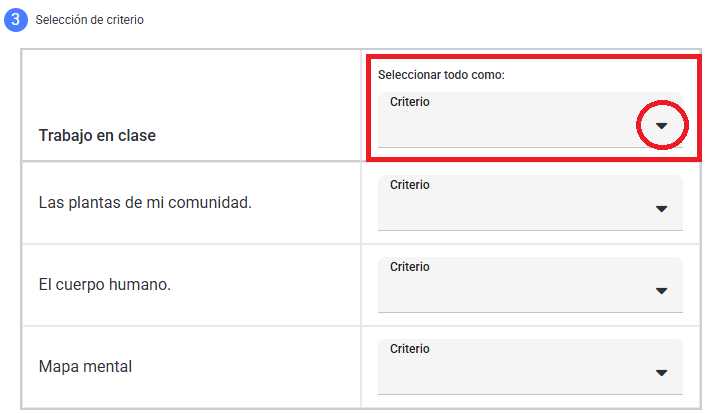Click the red-circled arrow in select-all dropdown
The height and width of the screenshot is (413, 711).
coord(662,126)
